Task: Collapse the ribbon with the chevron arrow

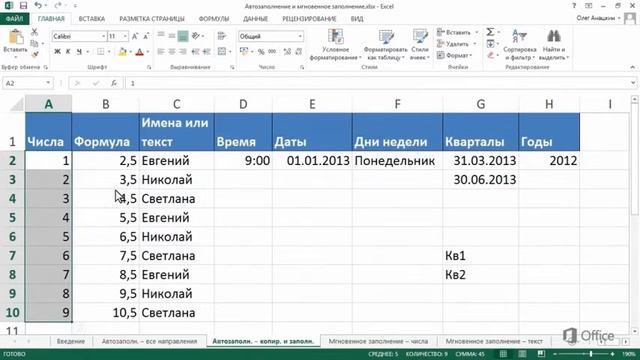Action: click(x=633, y=67)
